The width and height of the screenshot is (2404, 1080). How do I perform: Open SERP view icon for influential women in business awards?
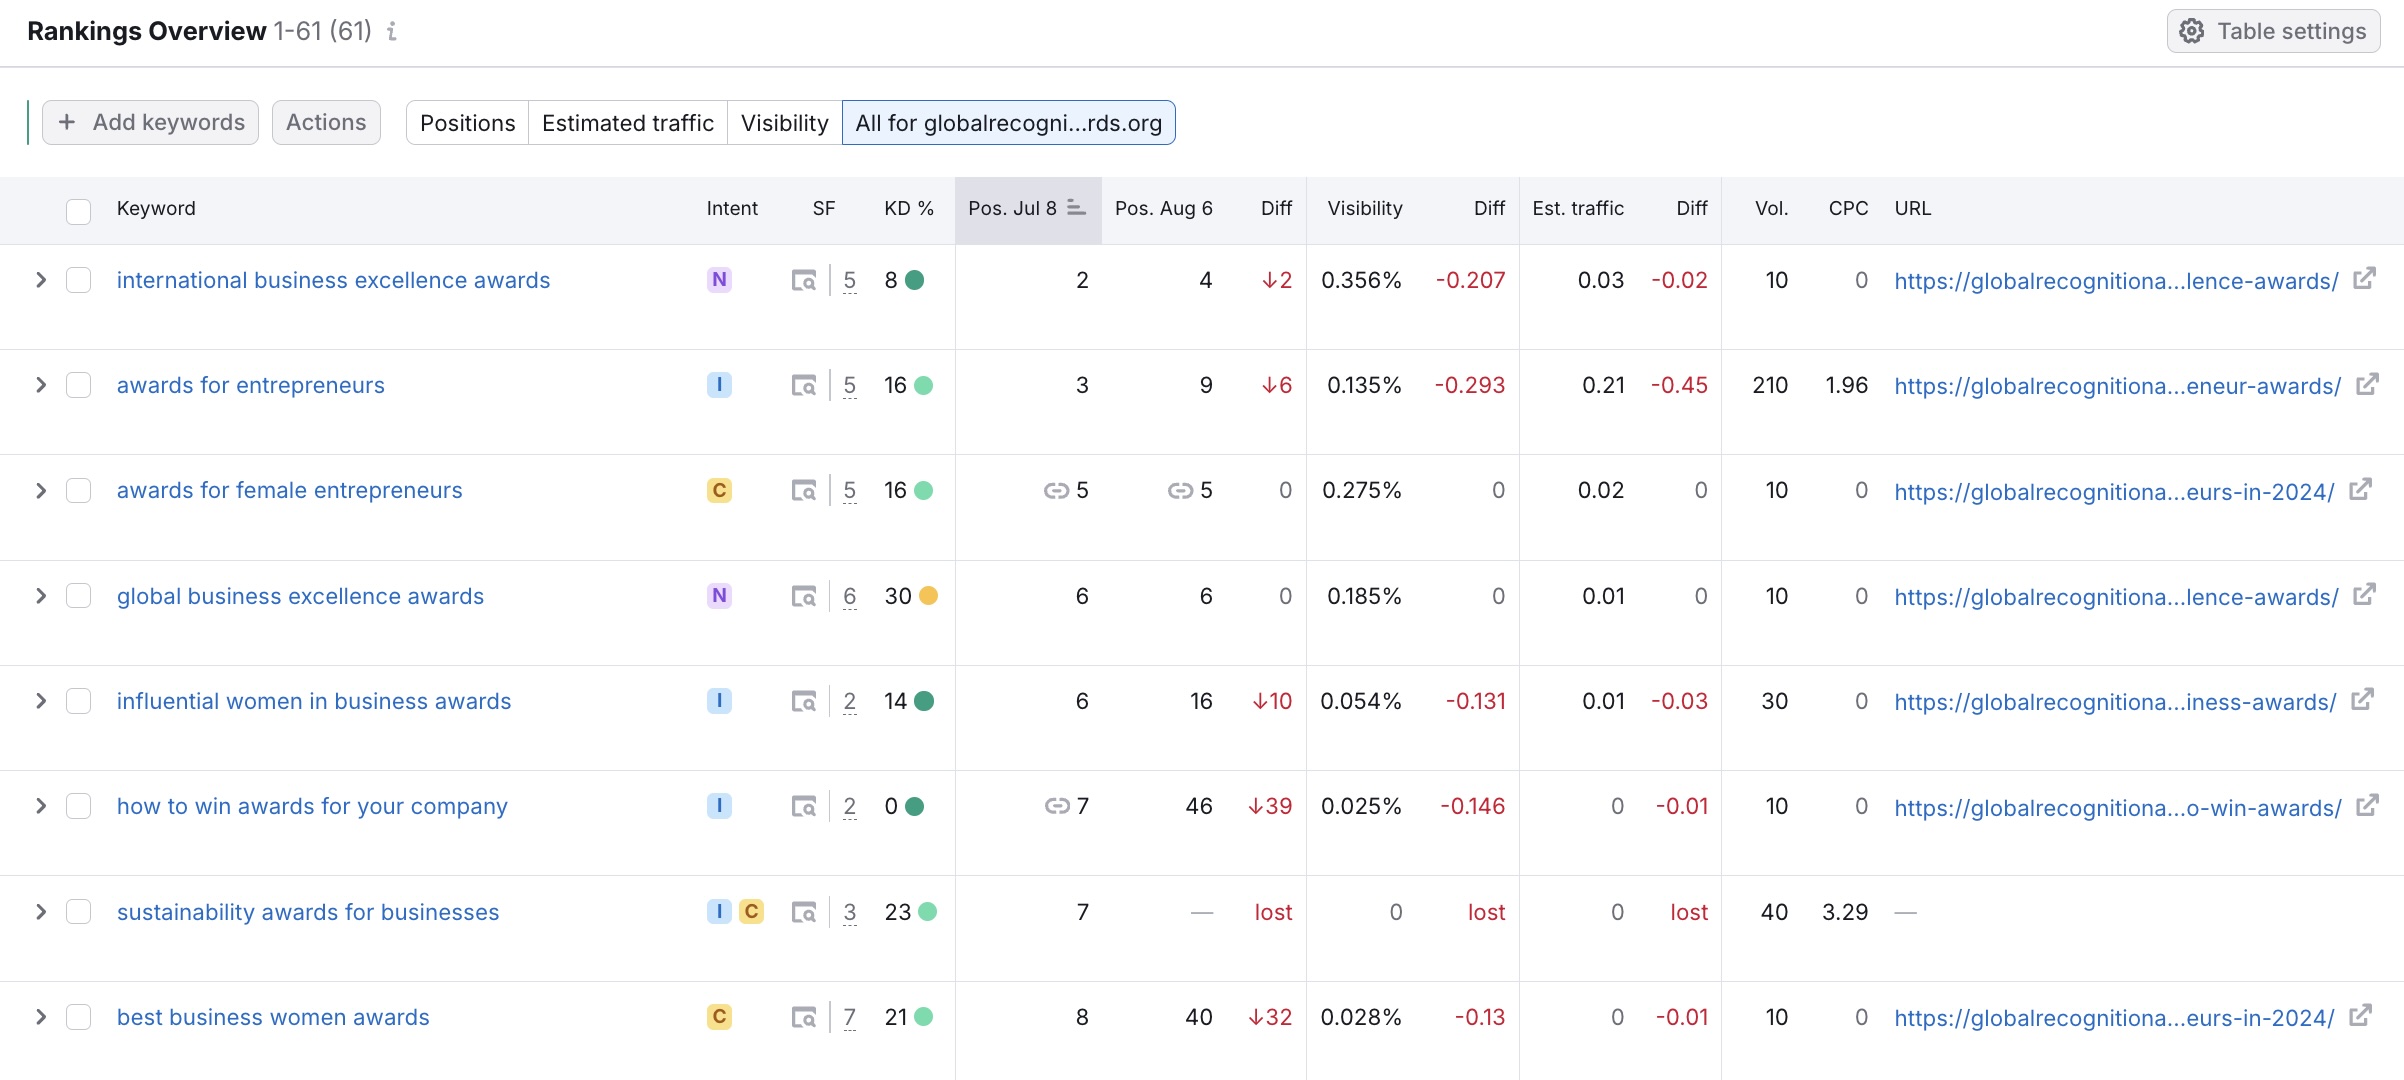804,702
